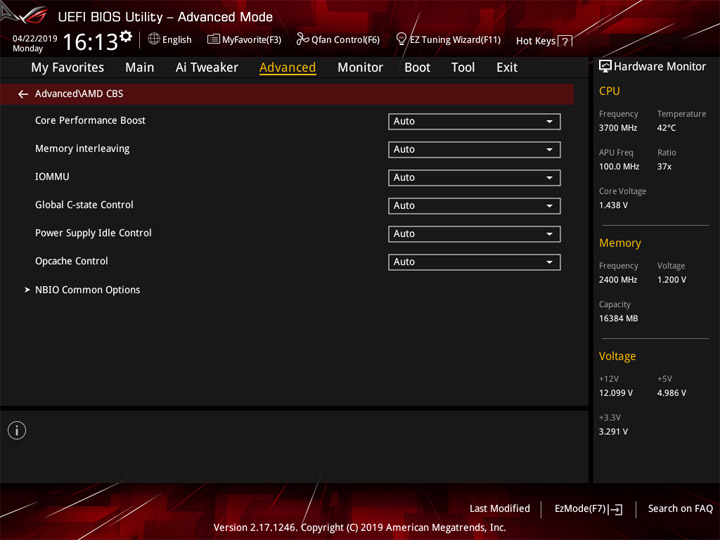Image resolution: width=720 pixels, height=540 pixels.
Task: Click the globe language icon
Action: [154, 39]
